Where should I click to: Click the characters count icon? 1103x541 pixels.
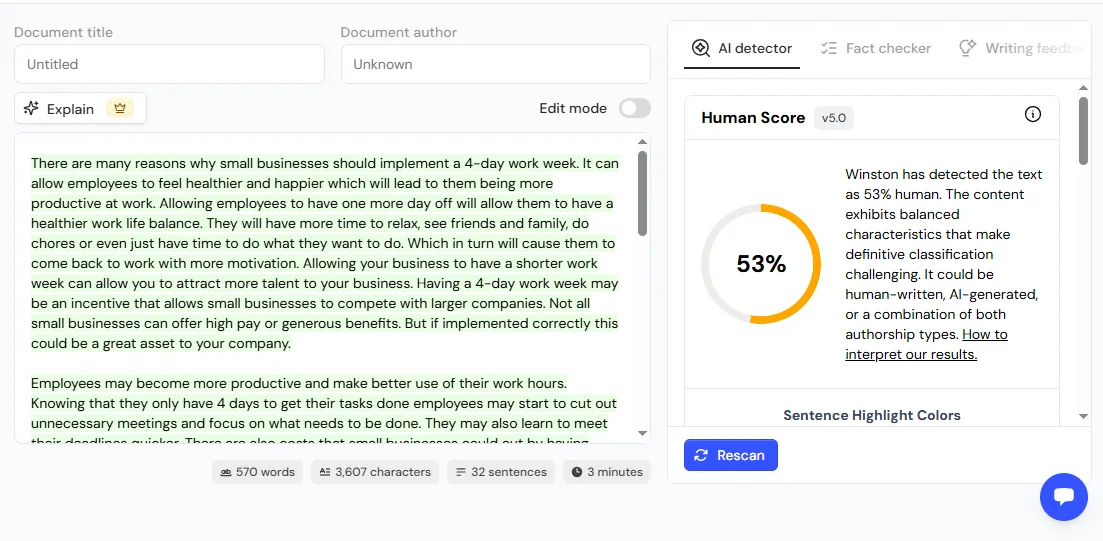coord(325,472)
